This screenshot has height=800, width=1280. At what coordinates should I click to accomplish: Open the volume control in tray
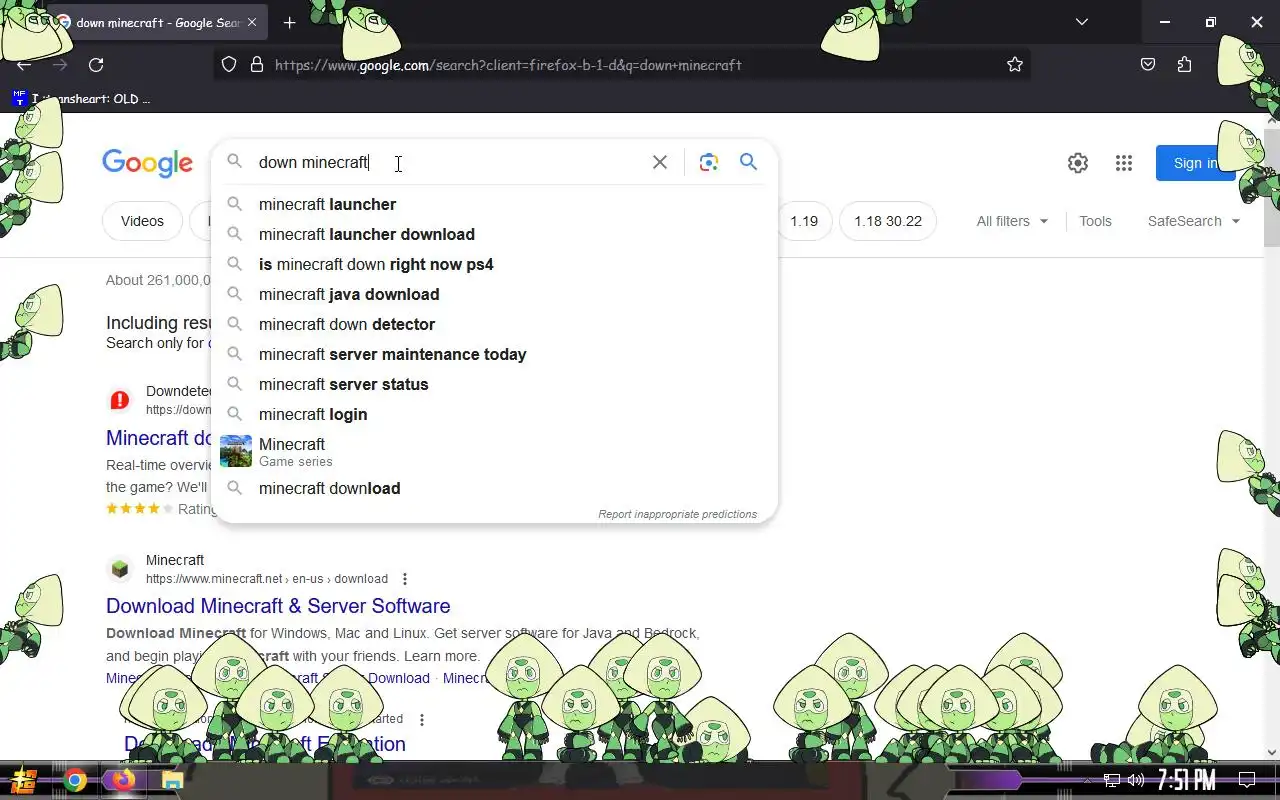click(x=1136, y=780)
